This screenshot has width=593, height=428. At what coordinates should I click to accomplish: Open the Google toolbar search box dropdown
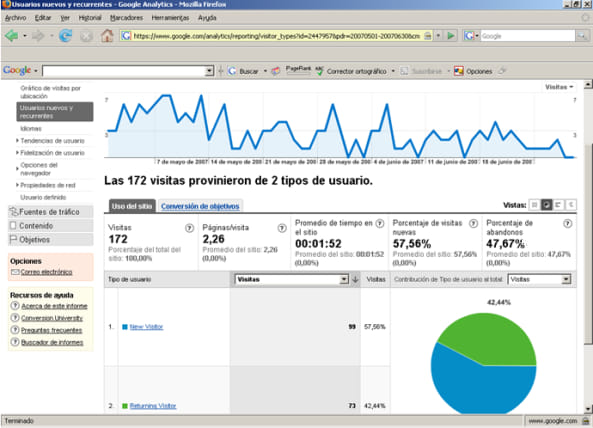click(x=209, y=71)
